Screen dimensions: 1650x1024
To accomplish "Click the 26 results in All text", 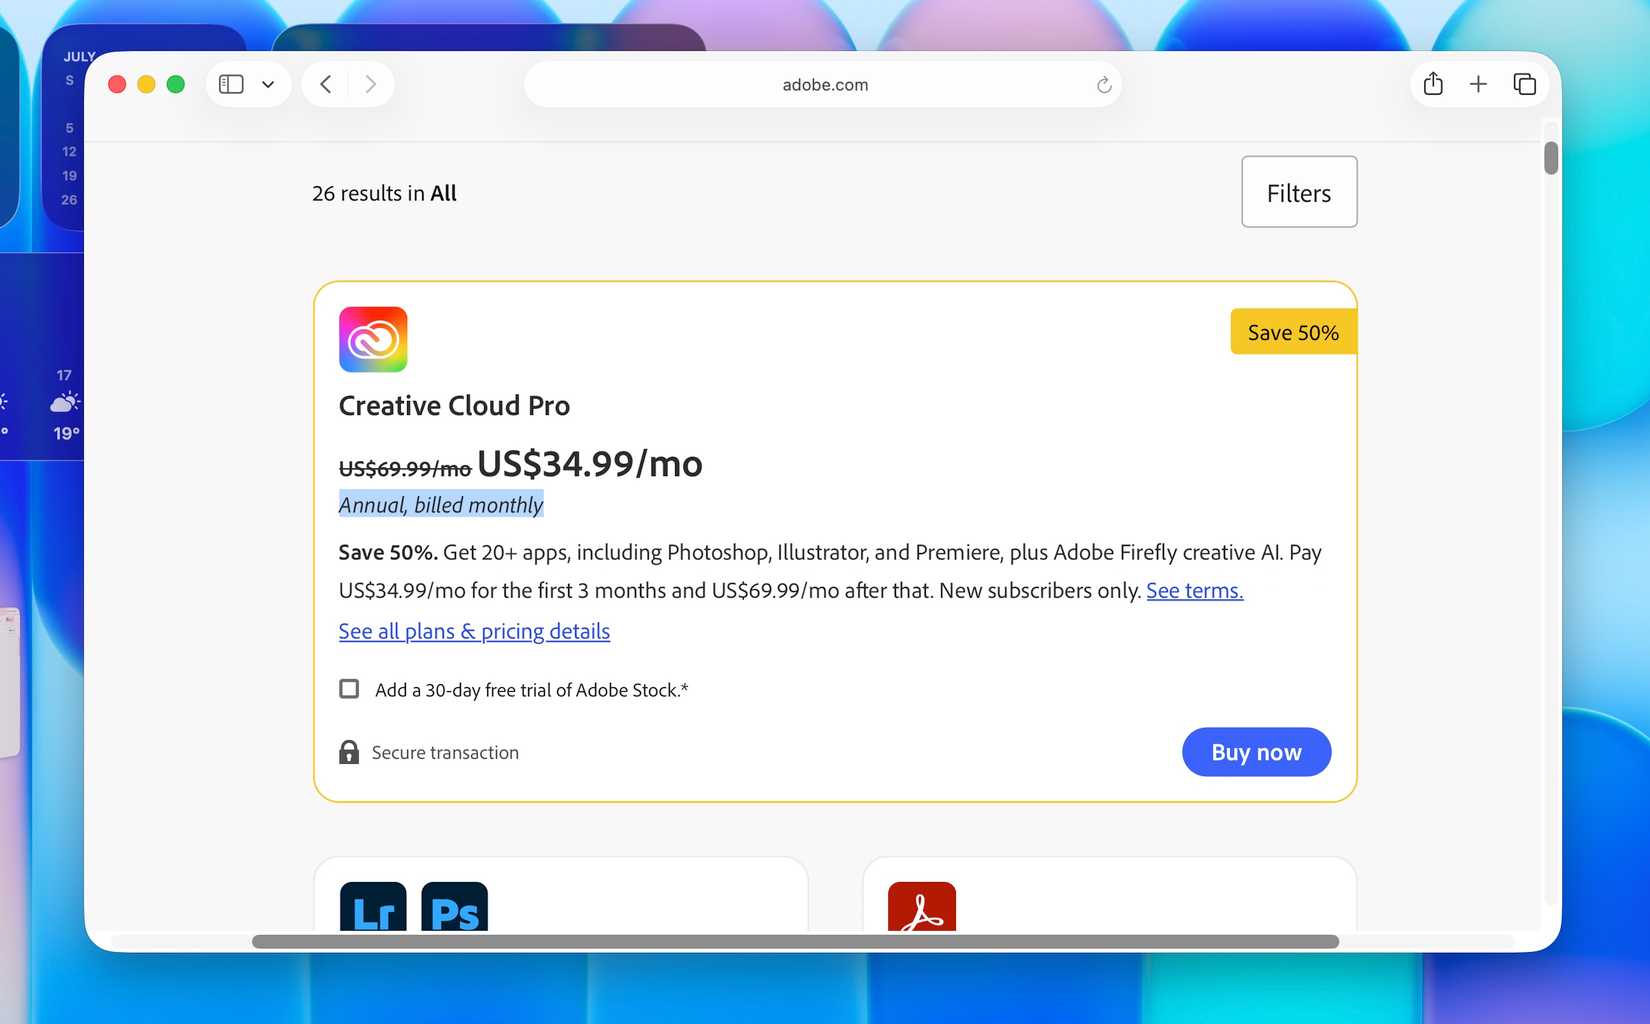I will tap(384, 193).
